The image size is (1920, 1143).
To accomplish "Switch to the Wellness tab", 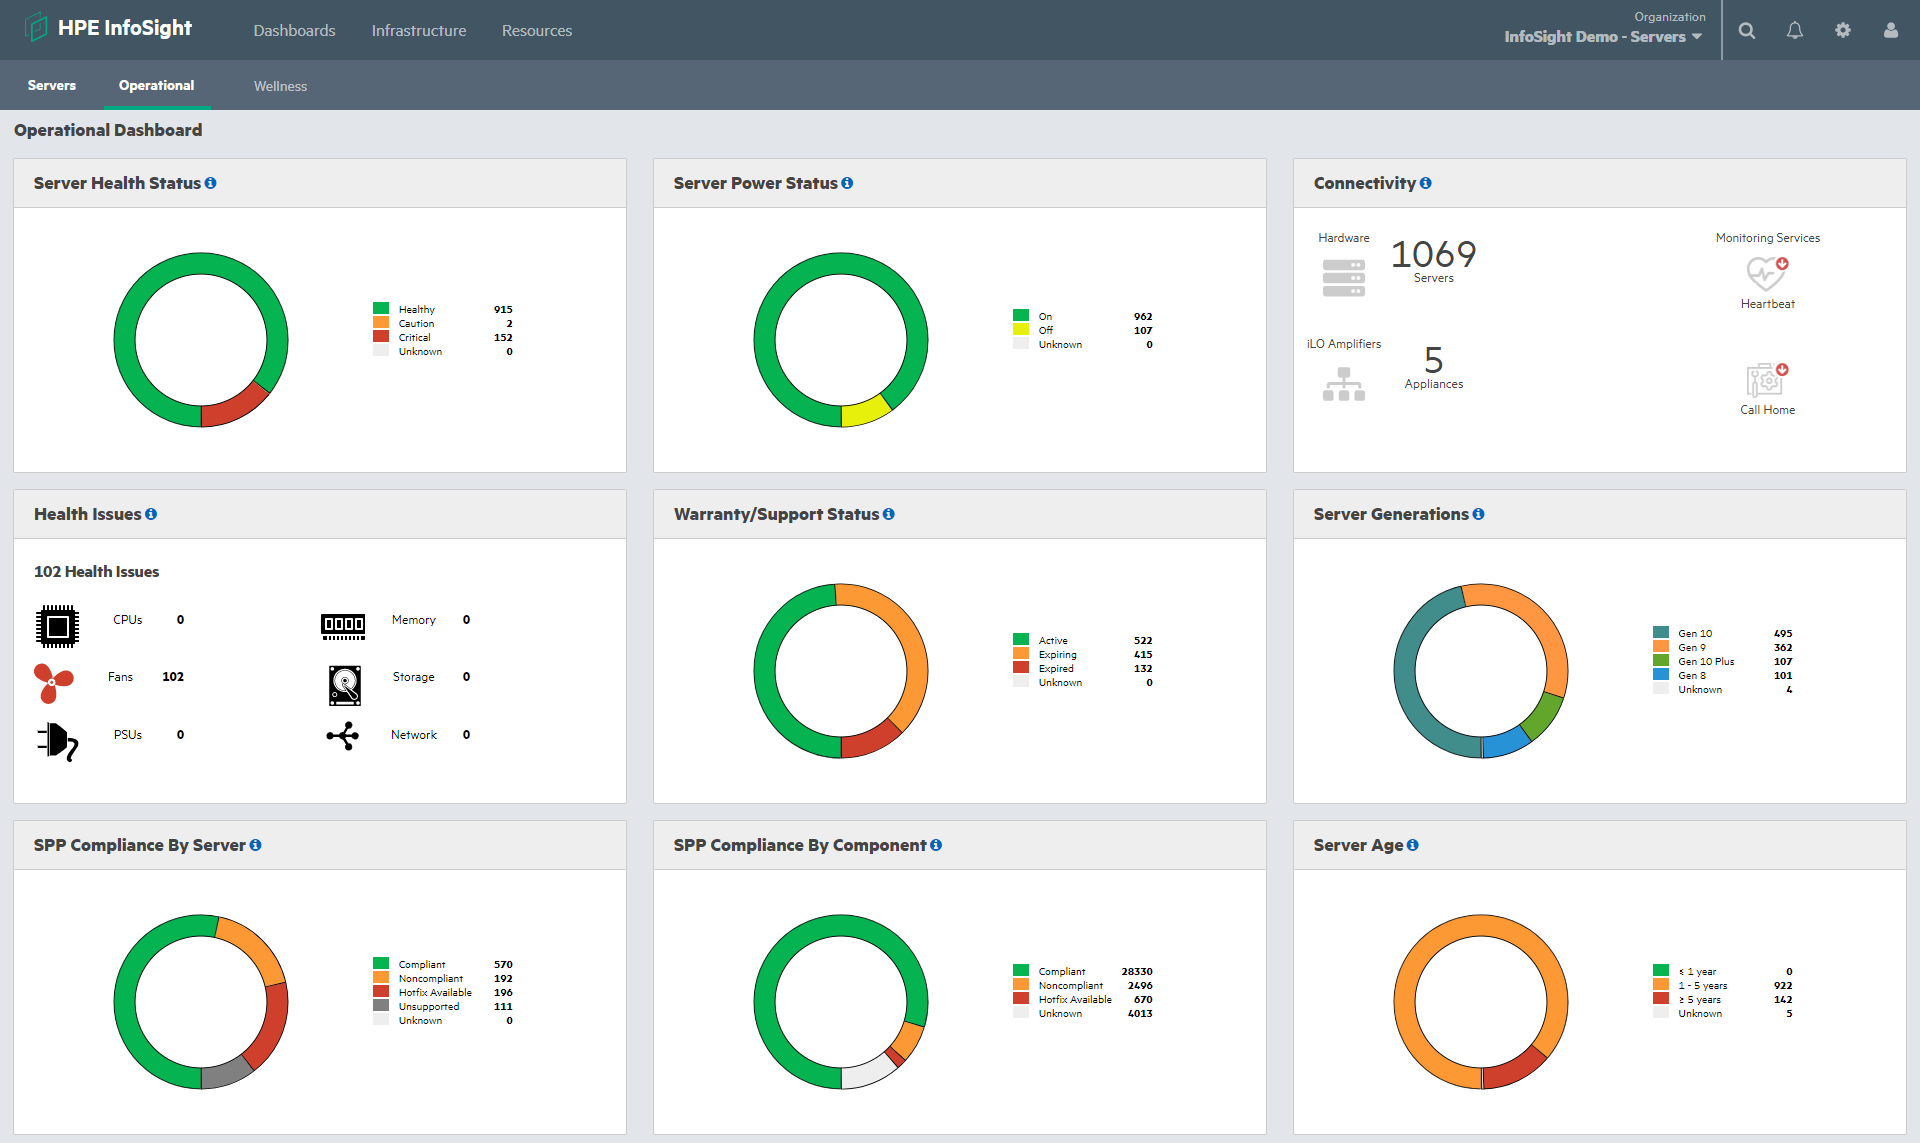I will click(x=280, y=86).
